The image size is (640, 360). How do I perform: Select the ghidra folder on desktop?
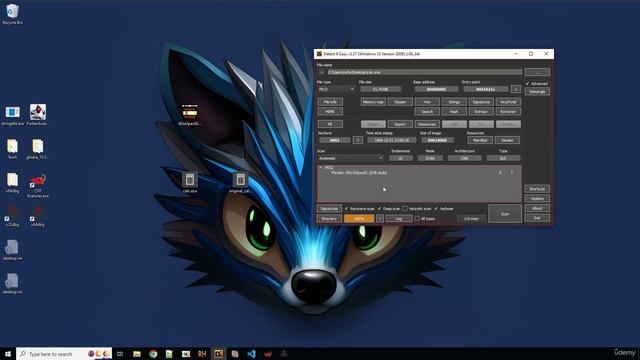point(38,149)
